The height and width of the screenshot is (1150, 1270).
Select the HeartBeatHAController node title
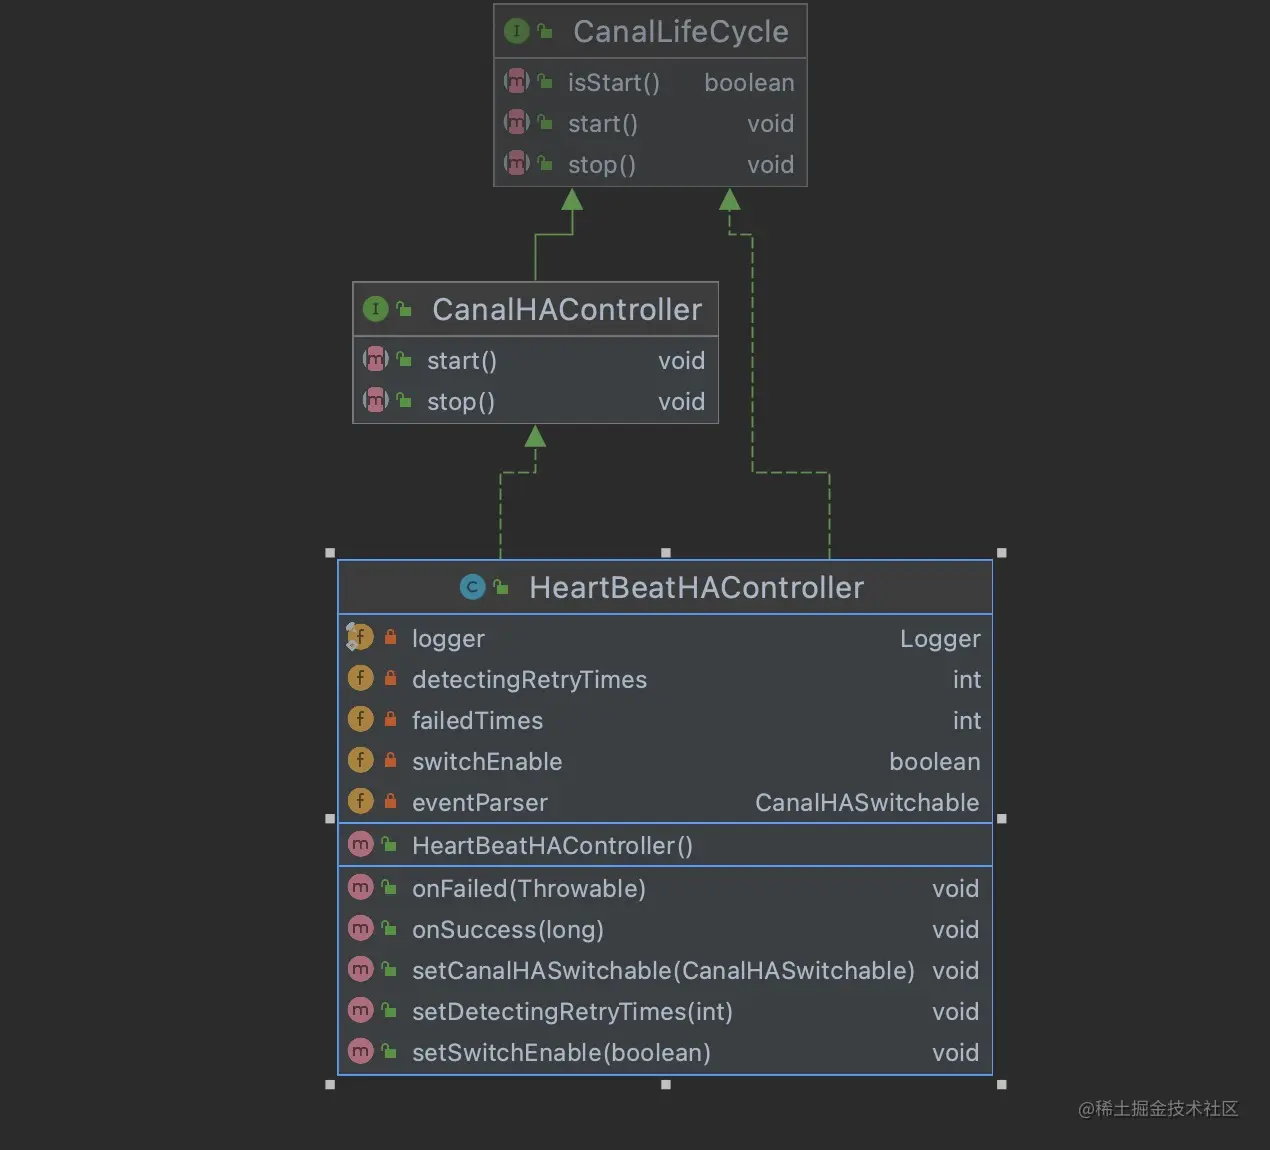point(696,588)
